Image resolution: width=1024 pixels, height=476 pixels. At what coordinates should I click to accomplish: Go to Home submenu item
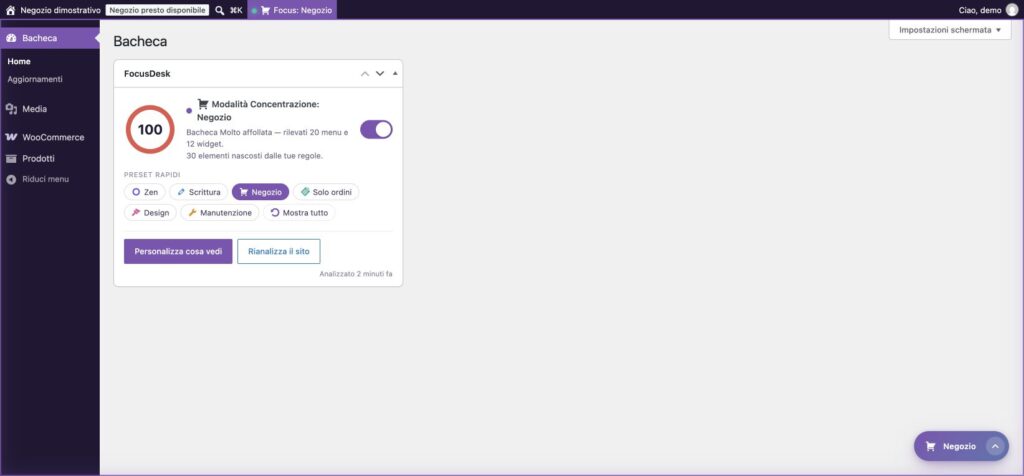coord(19,61)
